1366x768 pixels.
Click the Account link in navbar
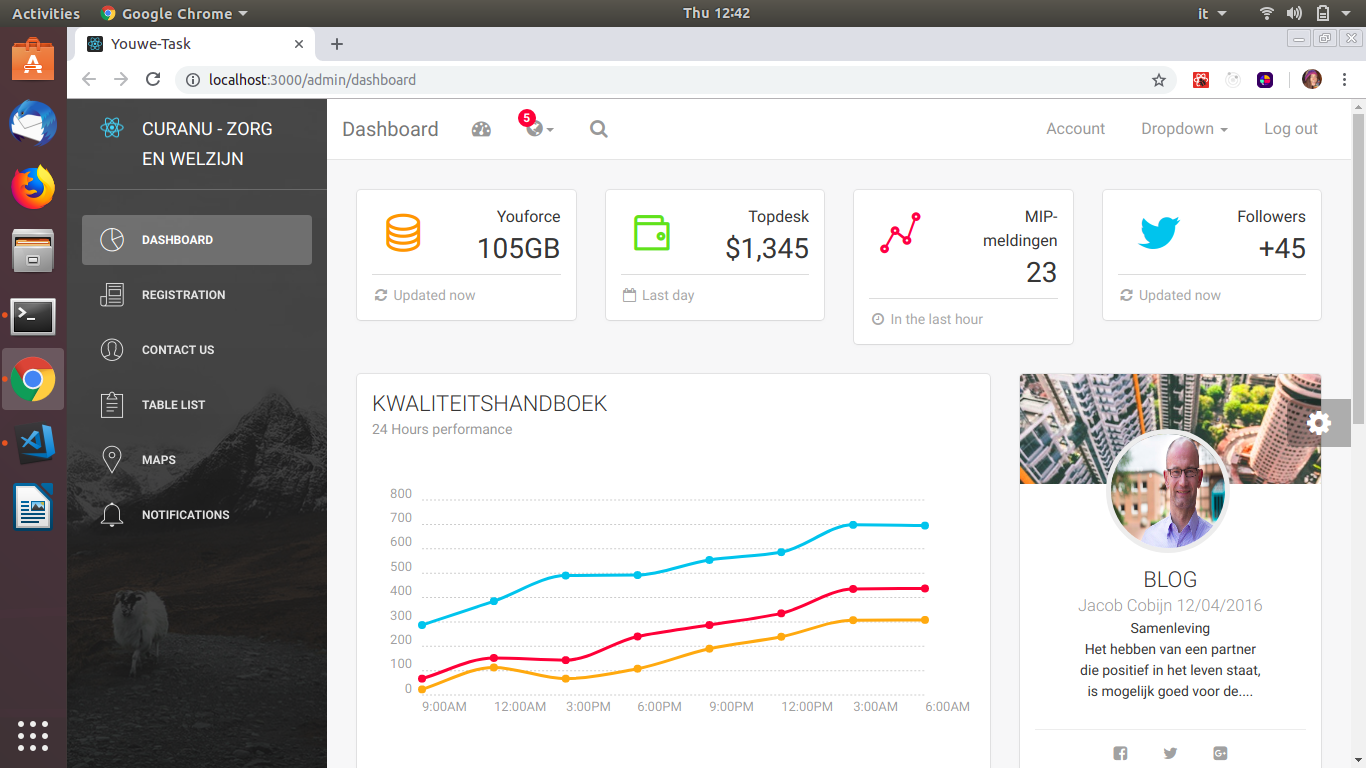click(1075, 129)
